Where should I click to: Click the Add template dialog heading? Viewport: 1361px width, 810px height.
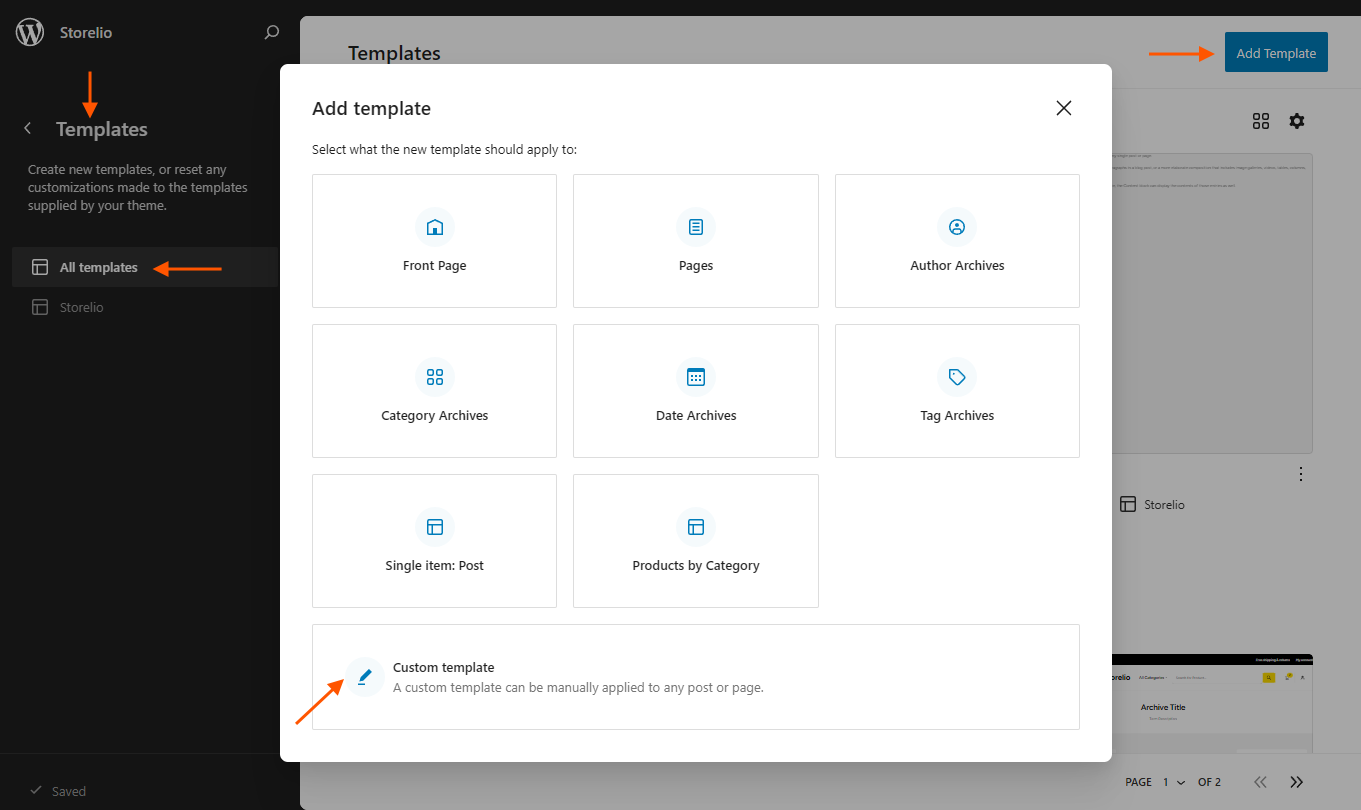(x=371, y=108)
